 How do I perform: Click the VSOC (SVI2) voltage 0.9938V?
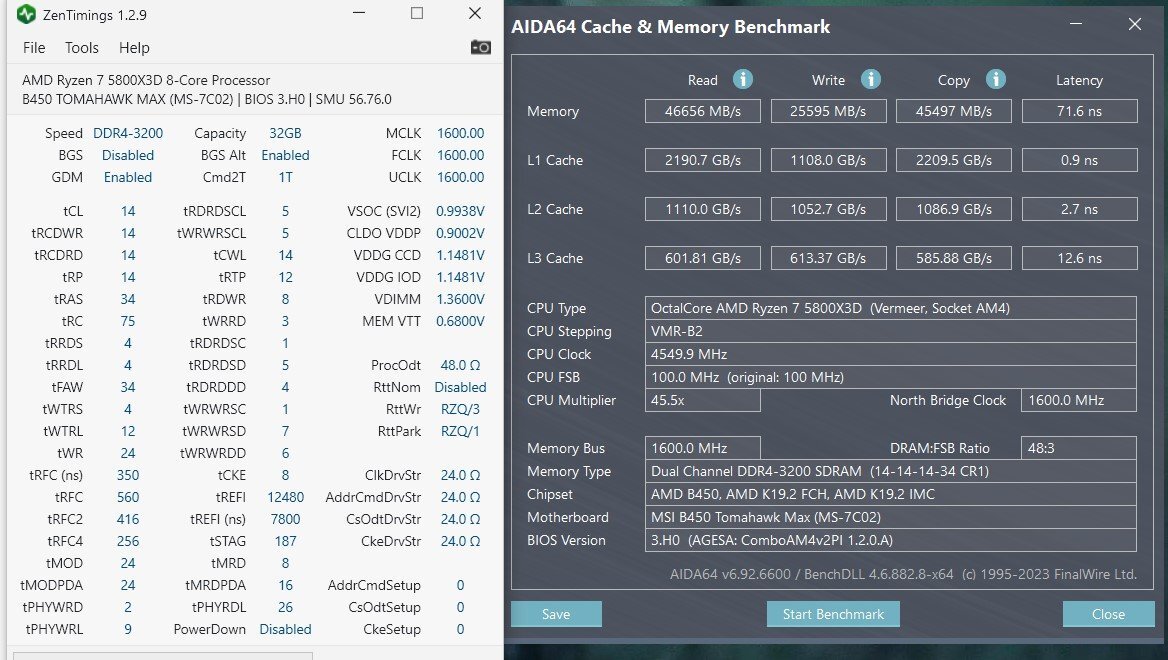click(460, 212)
